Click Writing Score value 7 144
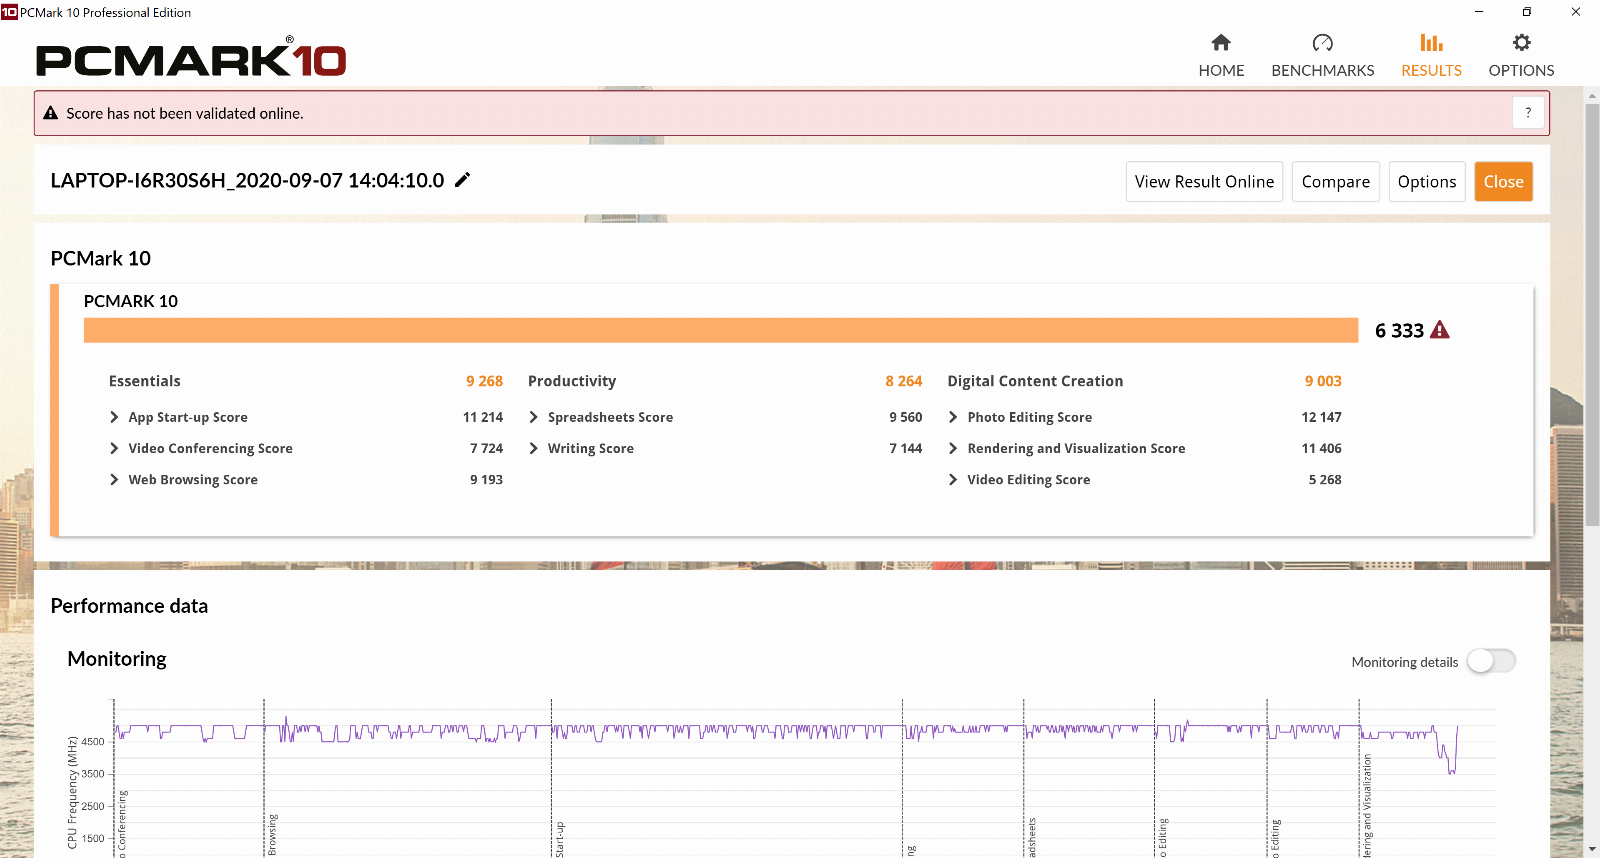This screenshot has height=858, width=1600. [x=906, y=448]
